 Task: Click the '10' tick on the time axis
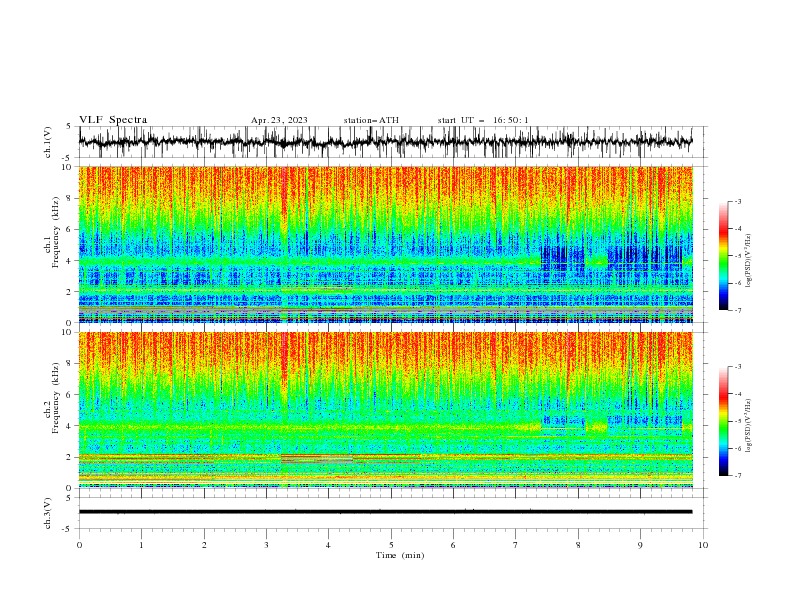[x=703, y=545]
